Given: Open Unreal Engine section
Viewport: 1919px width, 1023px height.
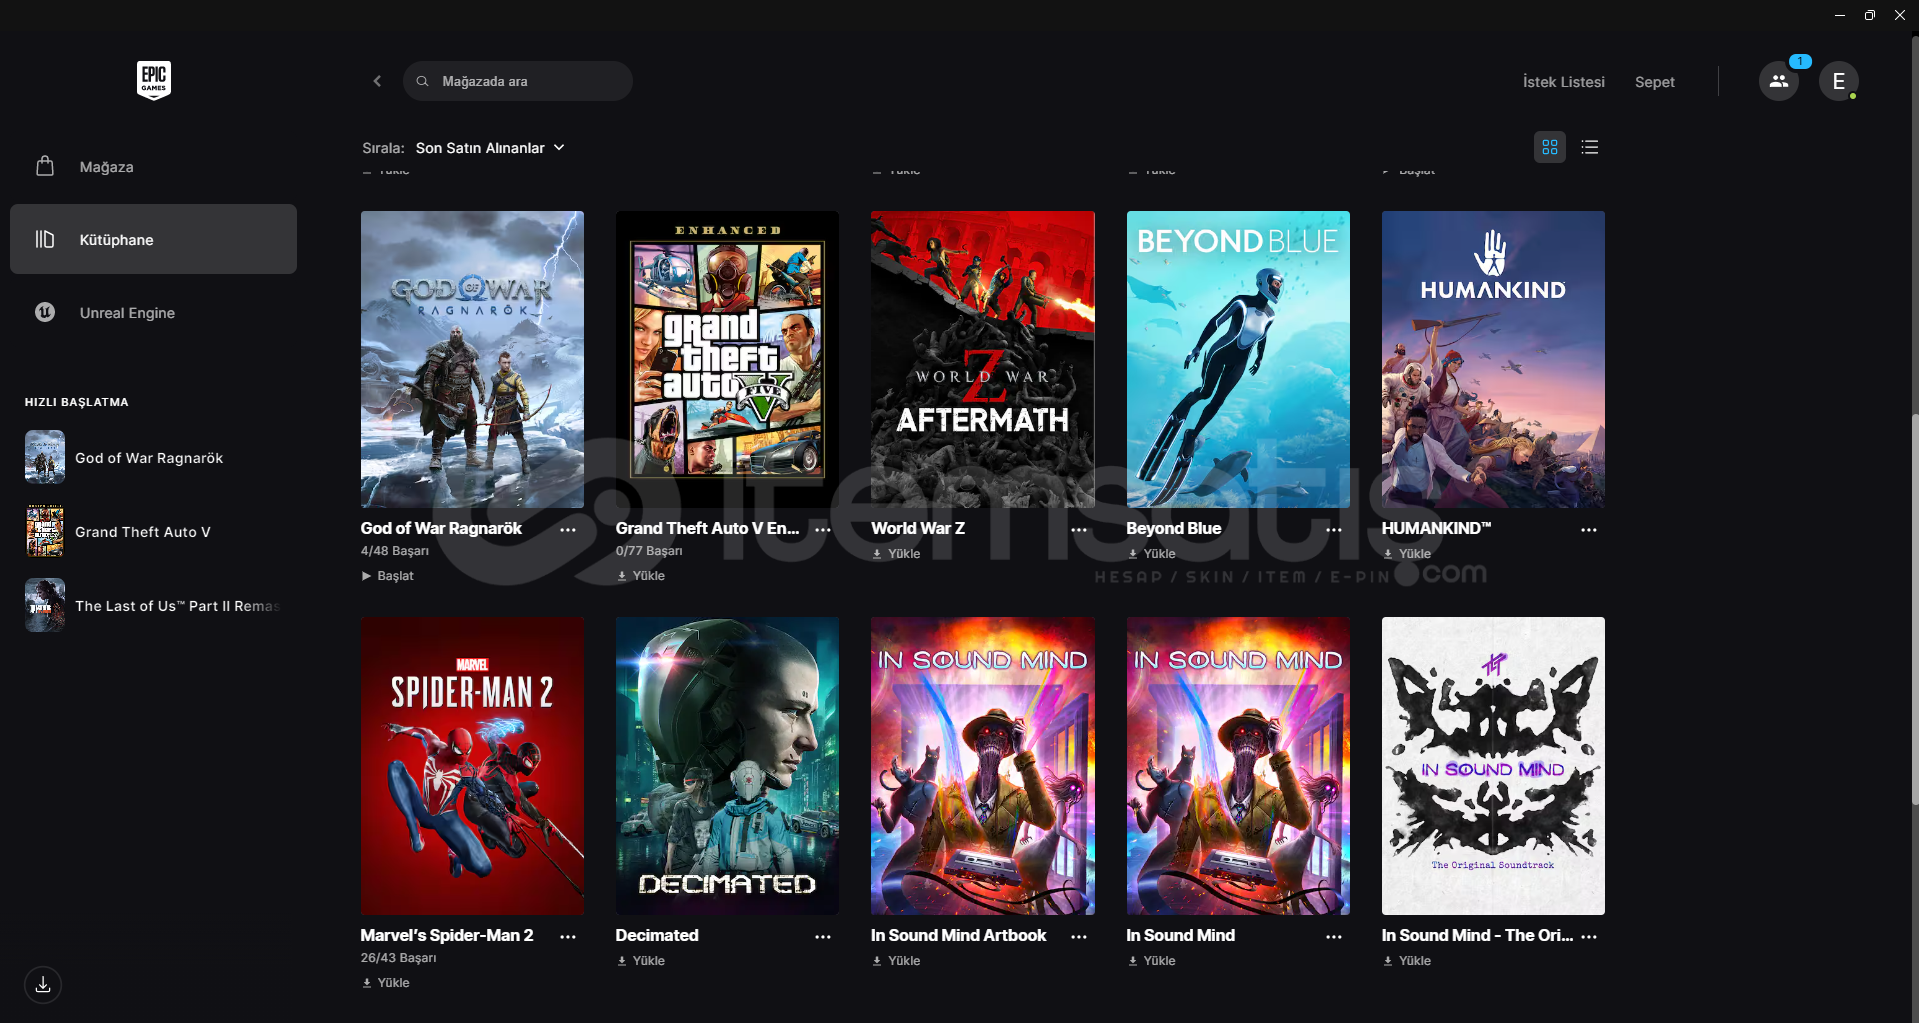Looking at the screenshot, I should click(153, 312).
